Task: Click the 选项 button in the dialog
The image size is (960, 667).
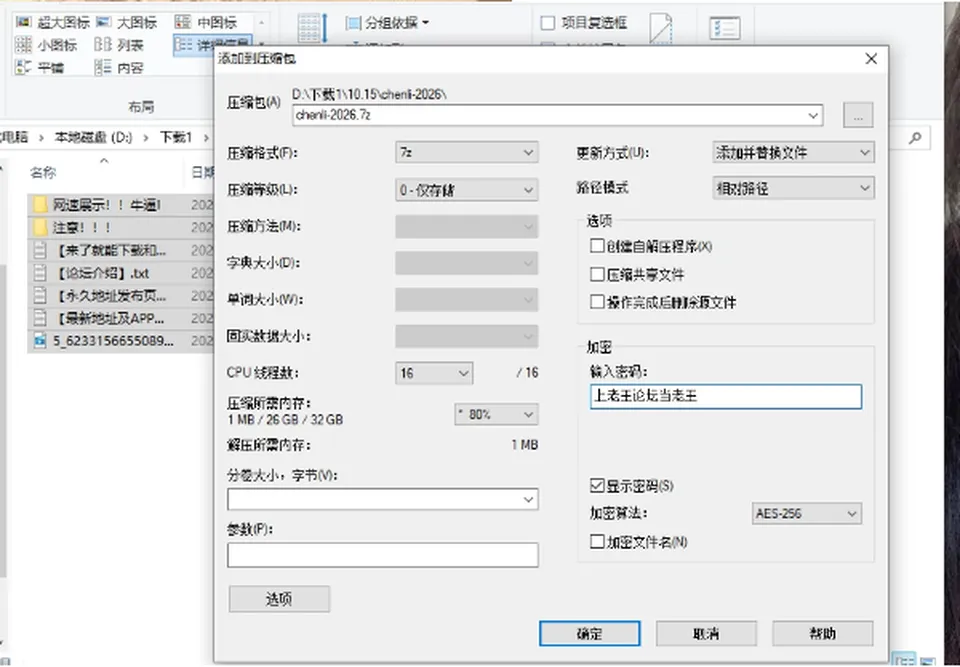Action: click(x=279, y=599)
